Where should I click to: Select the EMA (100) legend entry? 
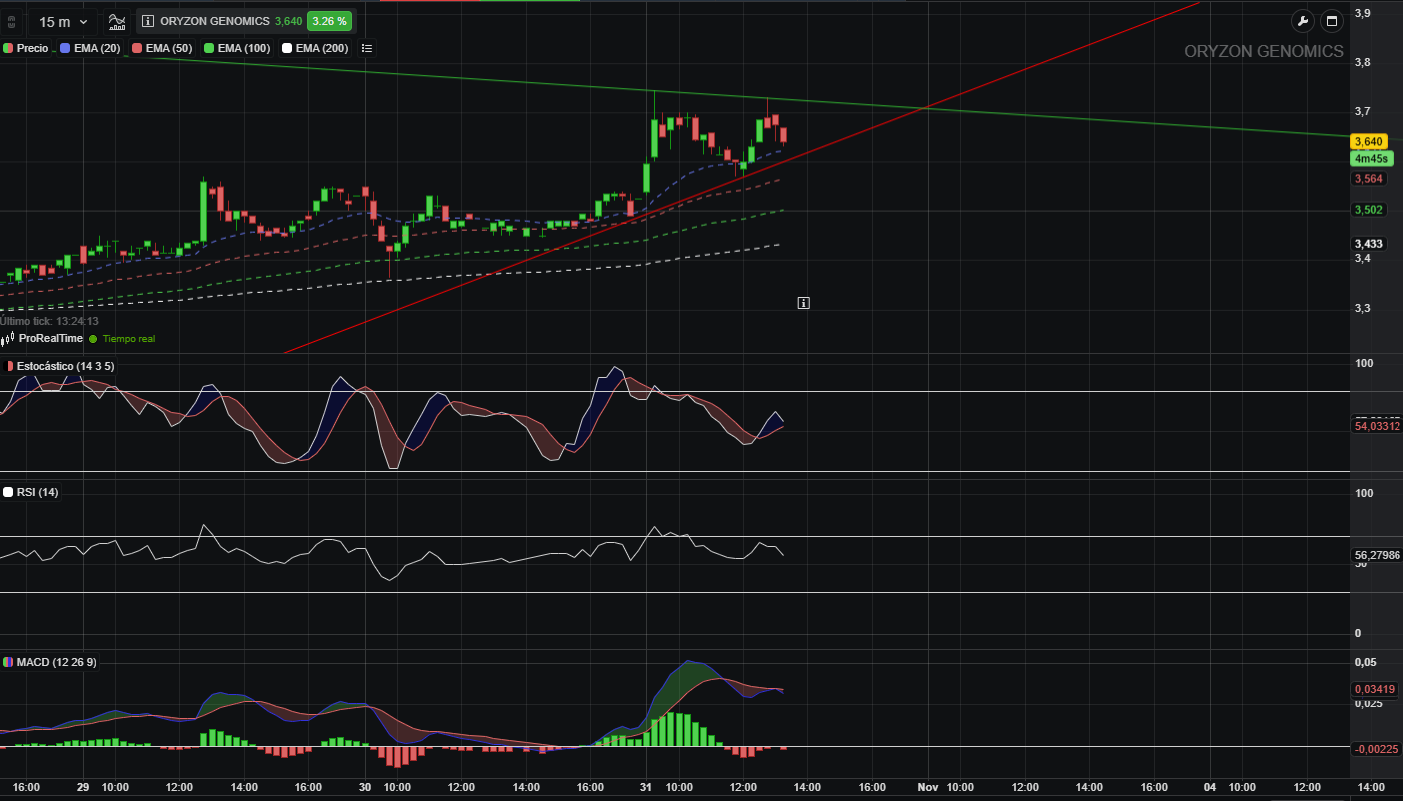[237, 48]
